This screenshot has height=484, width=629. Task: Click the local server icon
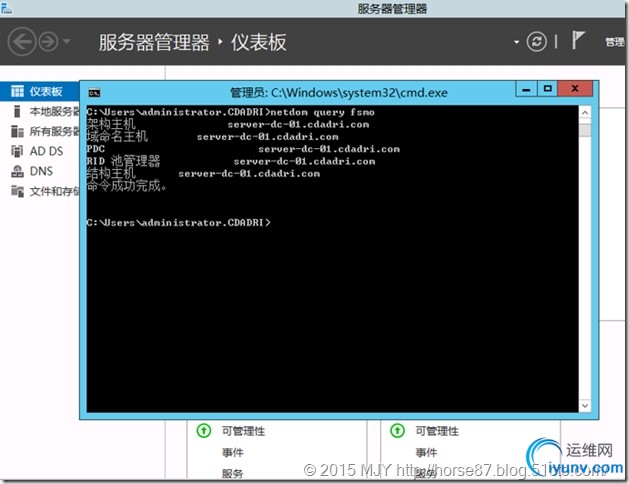[x=17, y=111]
